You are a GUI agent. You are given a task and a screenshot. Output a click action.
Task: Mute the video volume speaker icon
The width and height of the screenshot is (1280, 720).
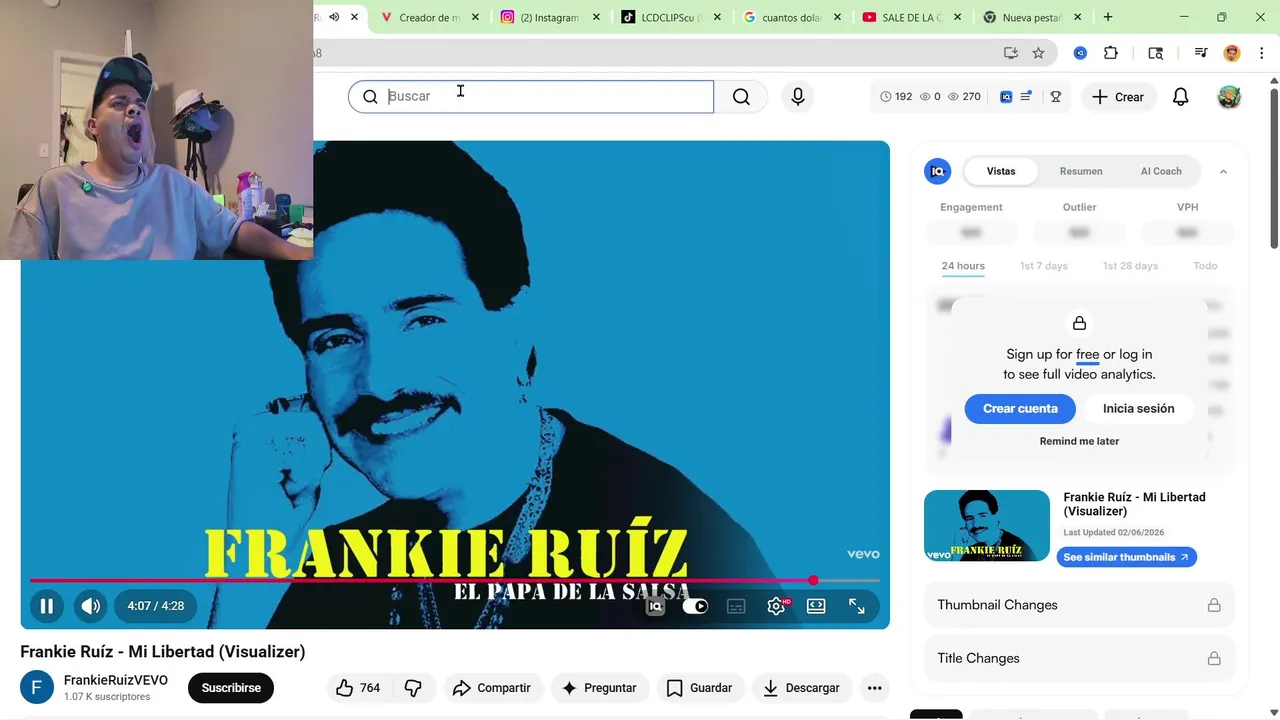tap(90, 606)
